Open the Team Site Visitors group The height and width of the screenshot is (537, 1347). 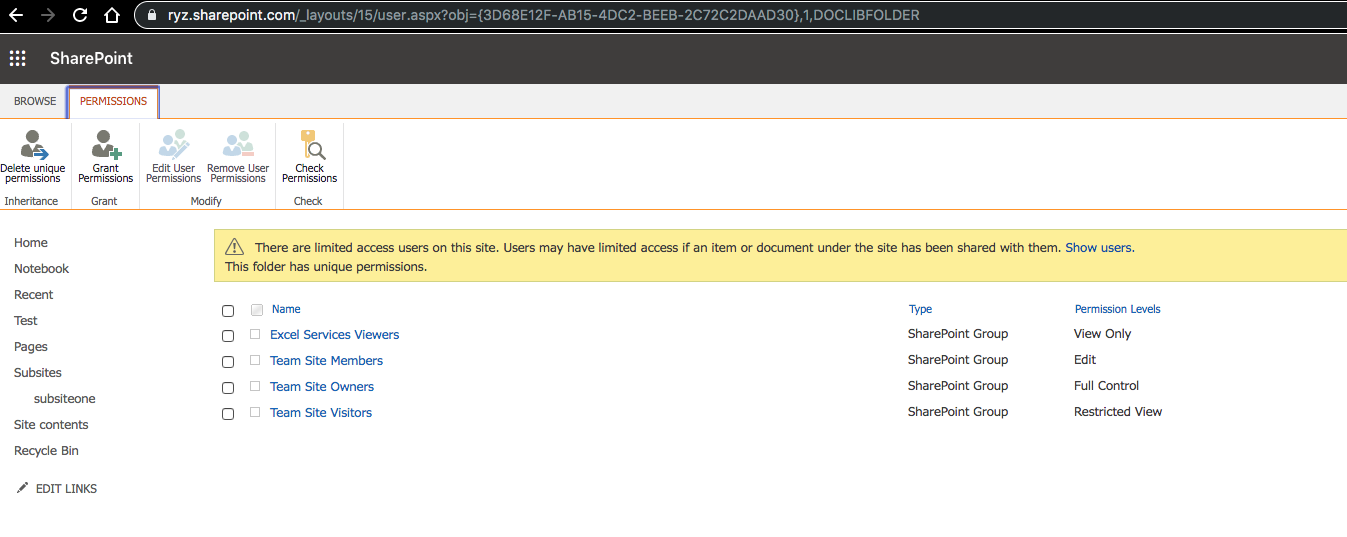point(321,413)
